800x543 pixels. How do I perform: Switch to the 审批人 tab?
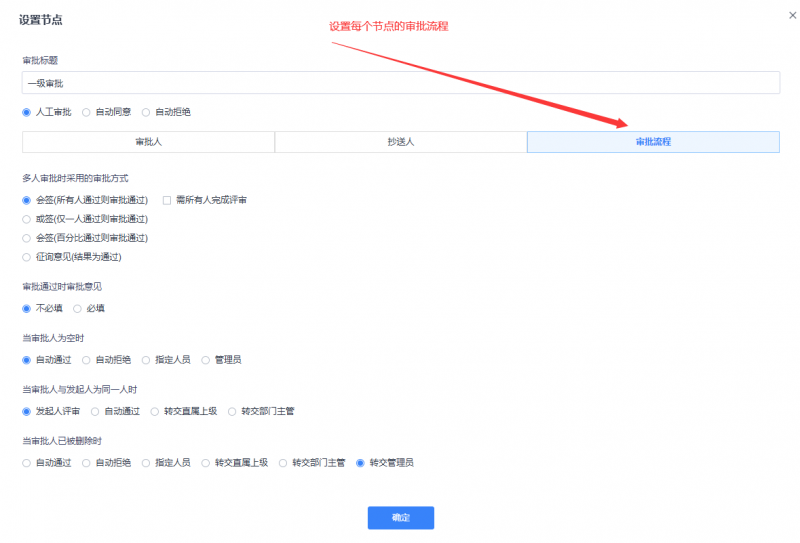(x=148, y=142)
